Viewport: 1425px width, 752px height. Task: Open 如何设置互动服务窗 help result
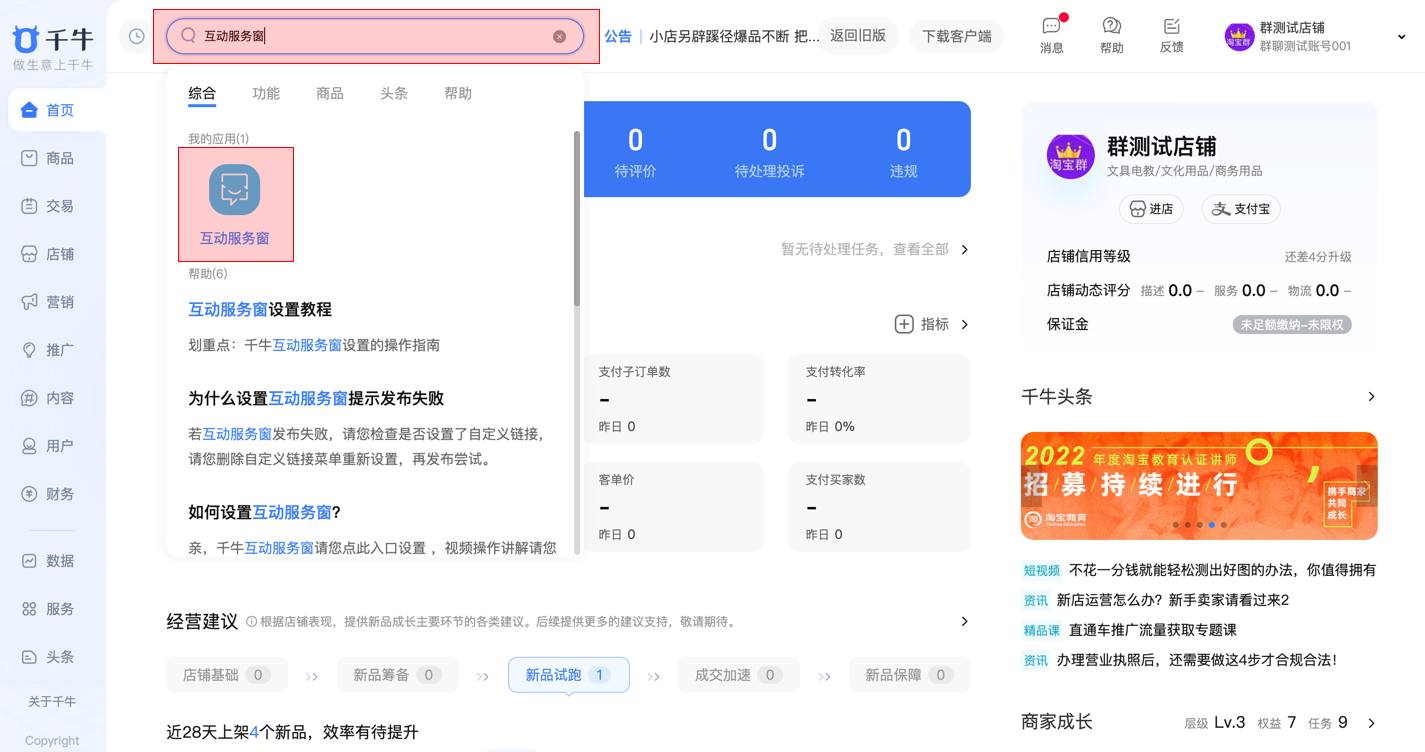click(x=265, y=512)
